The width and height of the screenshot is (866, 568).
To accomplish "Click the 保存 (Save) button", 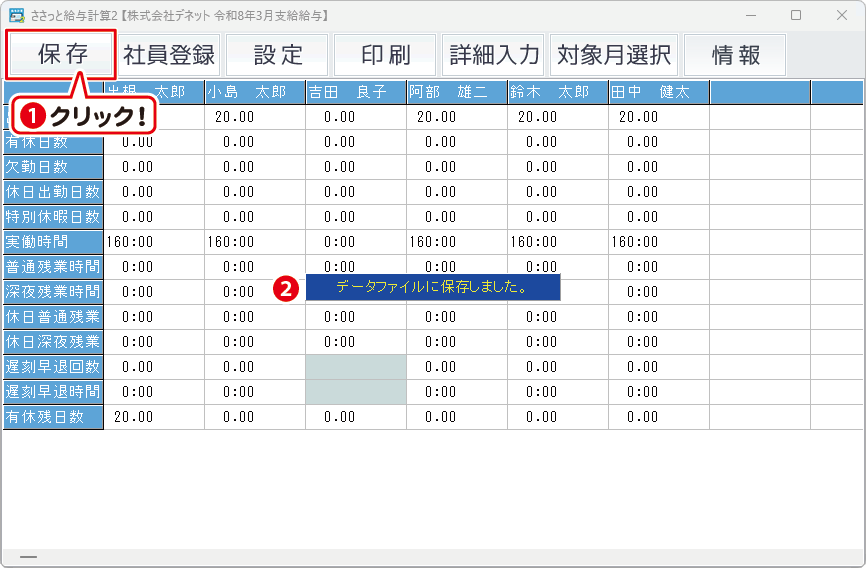I will (x=62, y=55).
